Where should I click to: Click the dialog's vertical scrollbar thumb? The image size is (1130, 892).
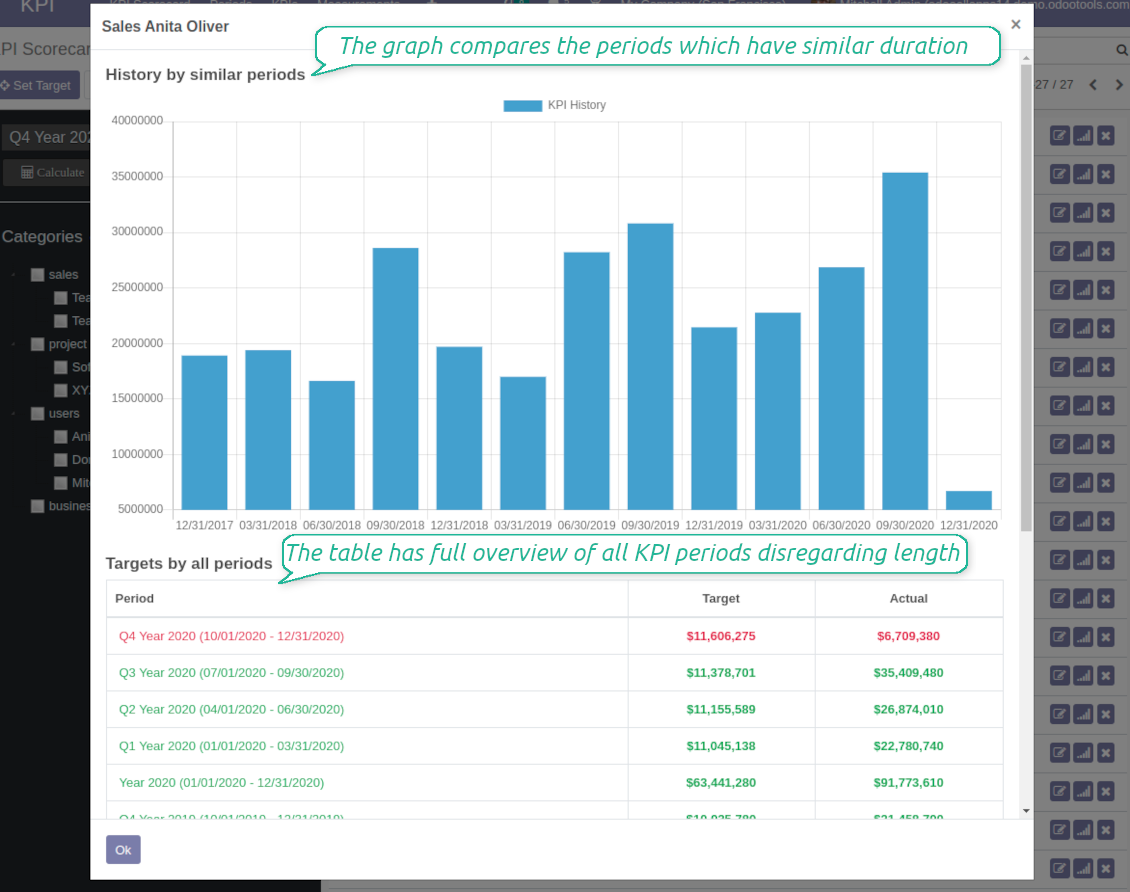pos(1026,298)
